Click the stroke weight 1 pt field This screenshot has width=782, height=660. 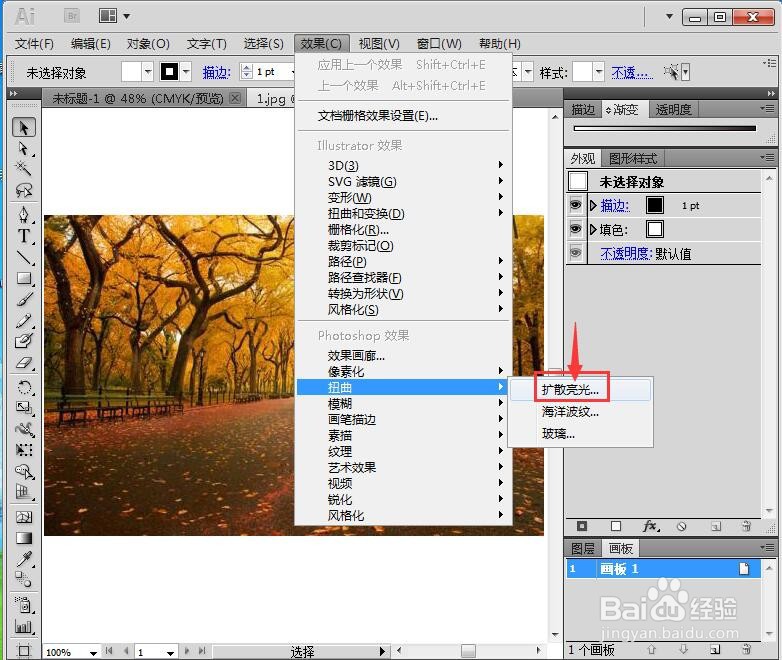point(272,72)
